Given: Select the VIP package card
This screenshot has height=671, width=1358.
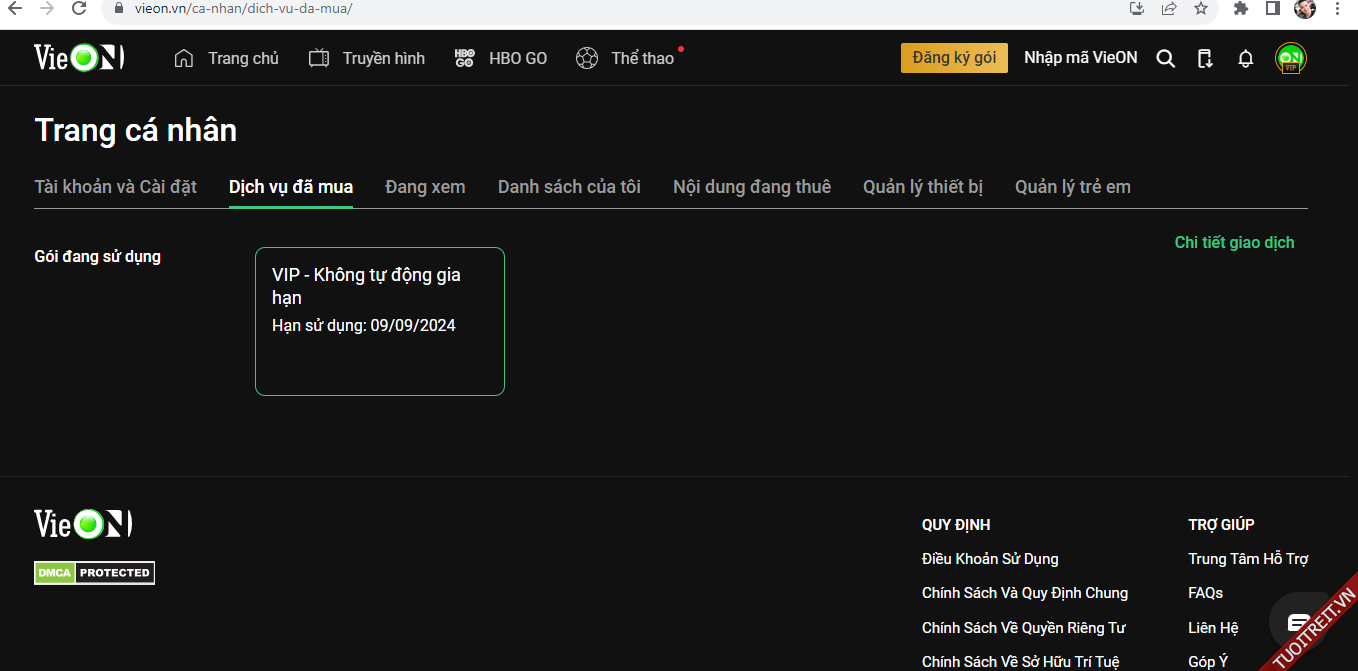Looking at the screenshot, I should (380, 321).
